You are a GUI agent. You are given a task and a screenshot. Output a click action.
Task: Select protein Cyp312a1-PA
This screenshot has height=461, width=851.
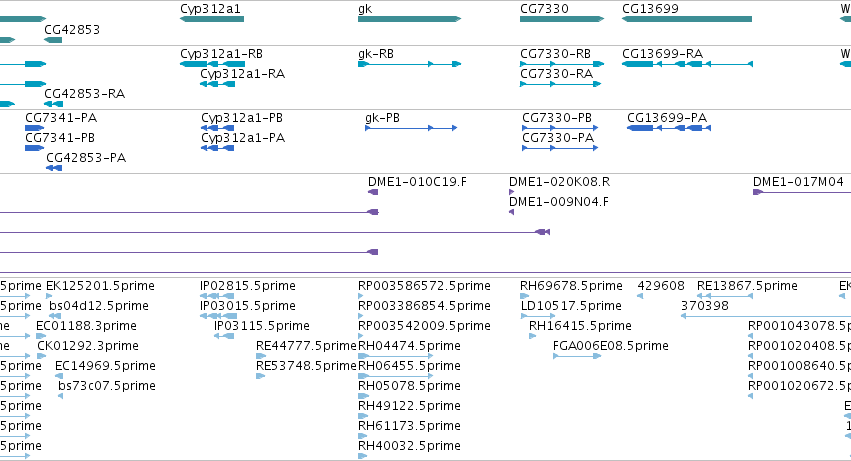(243, 138)
